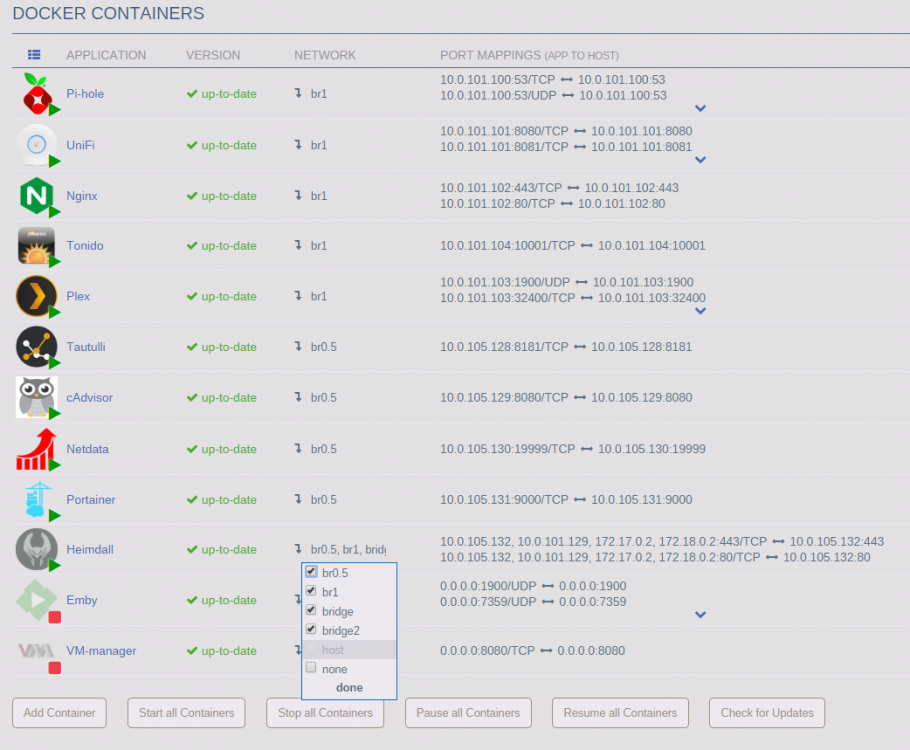Click the NETWORK column header

[x=325, y=55]
